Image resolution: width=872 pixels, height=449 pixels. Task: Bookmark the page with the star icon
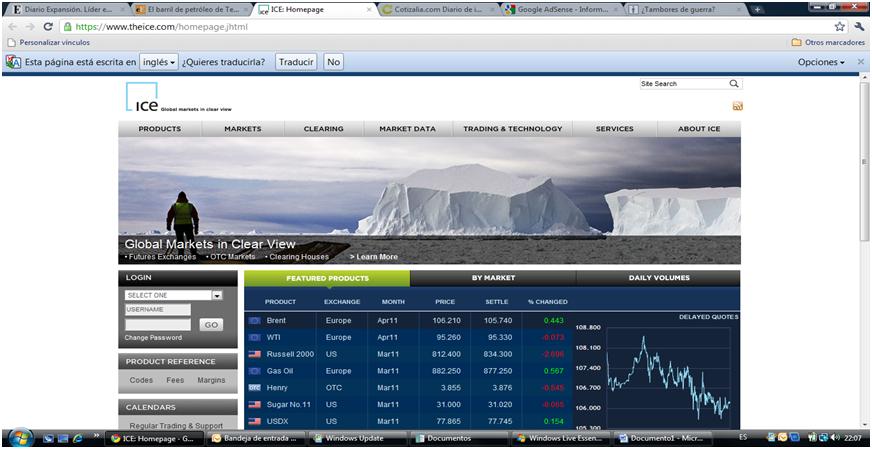tap(840, 27)
